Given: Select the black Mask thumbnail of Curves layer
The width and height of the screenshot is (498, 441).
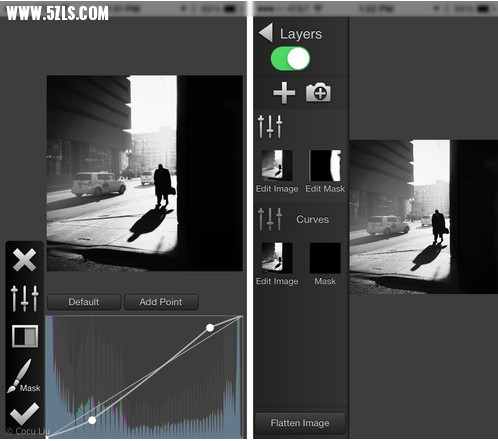Looking at the screenshot, I should [325, 258].
